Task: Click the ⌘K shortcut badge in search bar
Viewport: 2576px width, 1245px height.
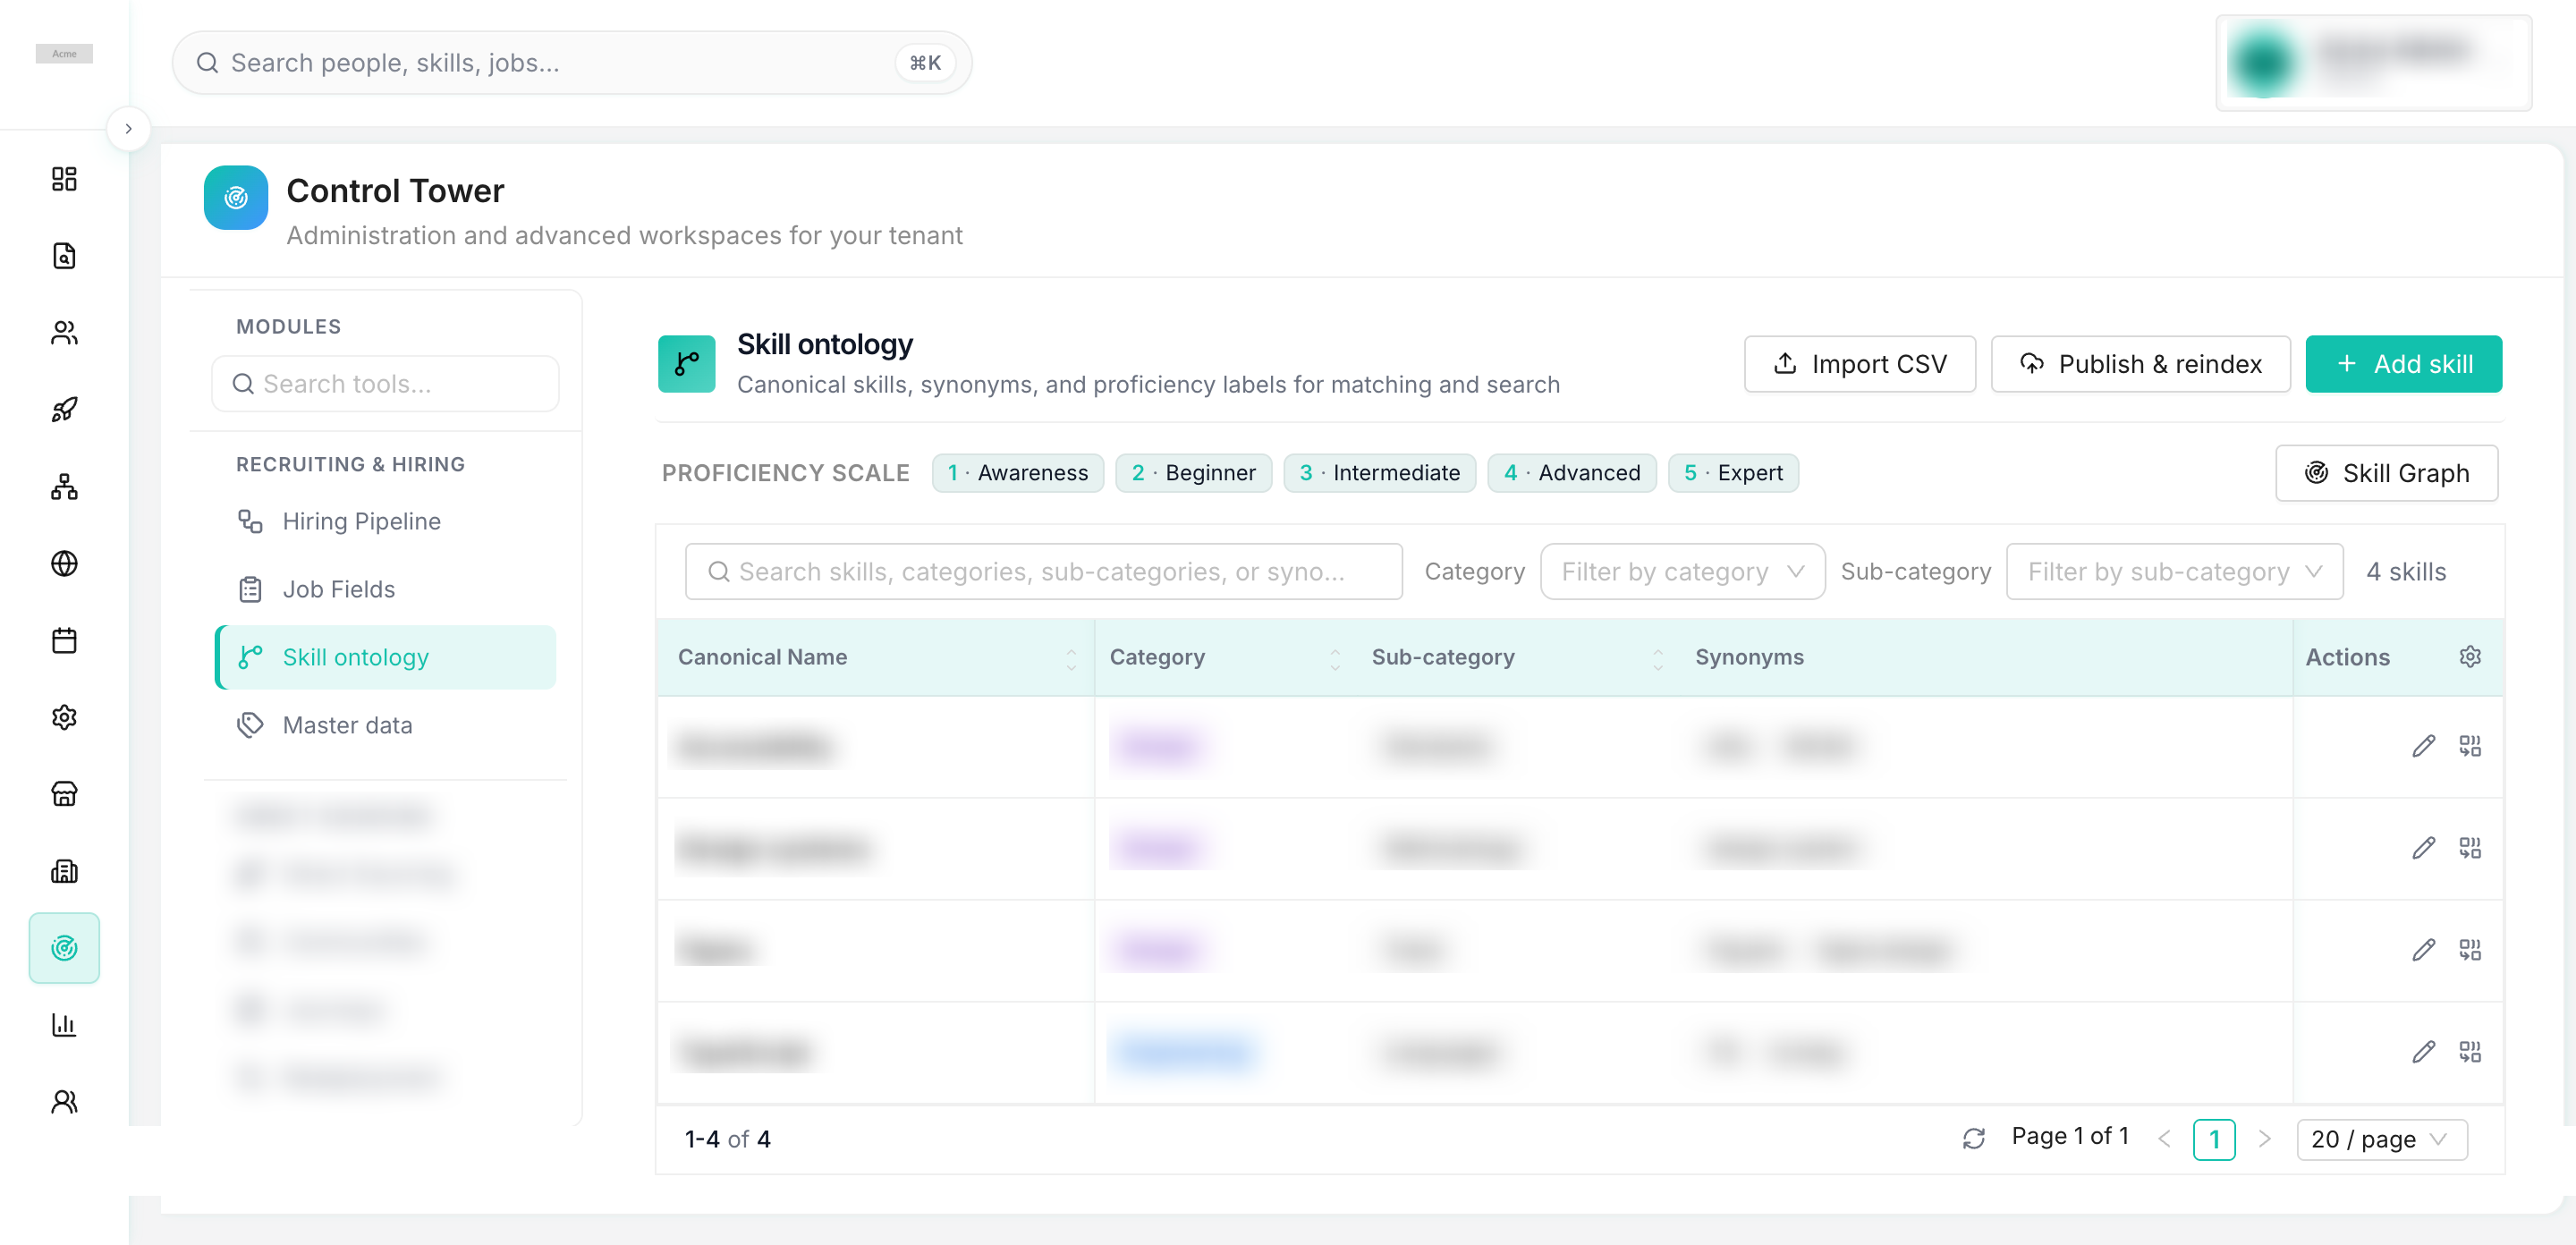Action: pyautogui.click(x=925, y=63)
